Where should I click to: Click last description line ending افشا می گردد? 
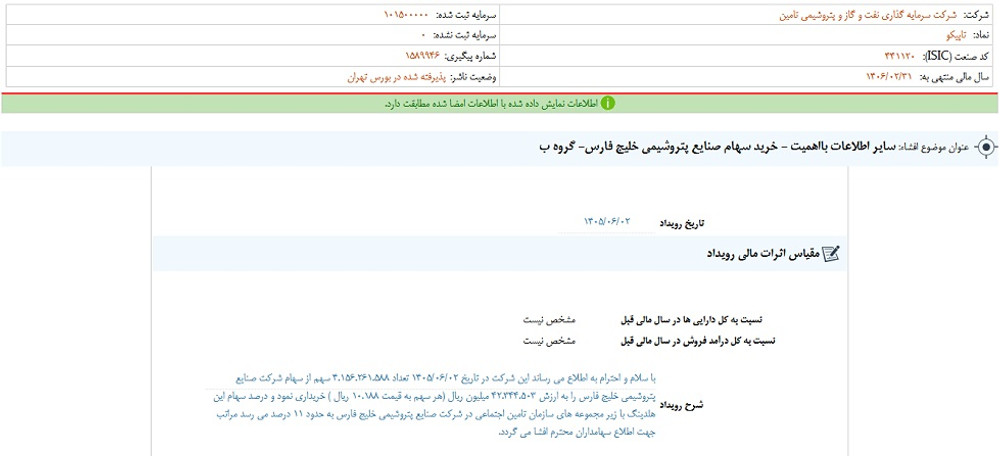578,432
